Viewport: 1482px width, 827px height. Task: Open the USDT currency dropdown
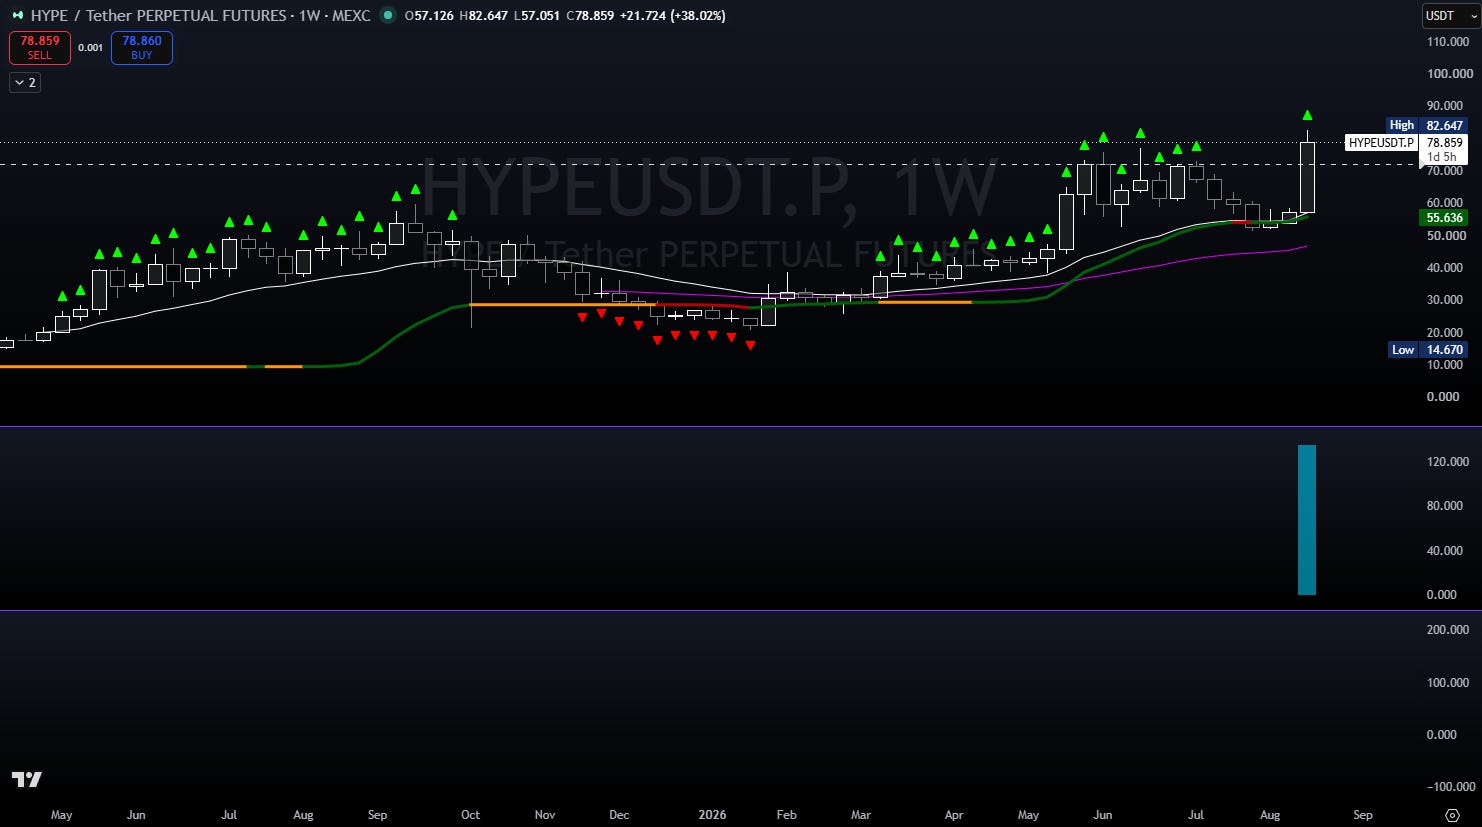point(1450,16)
